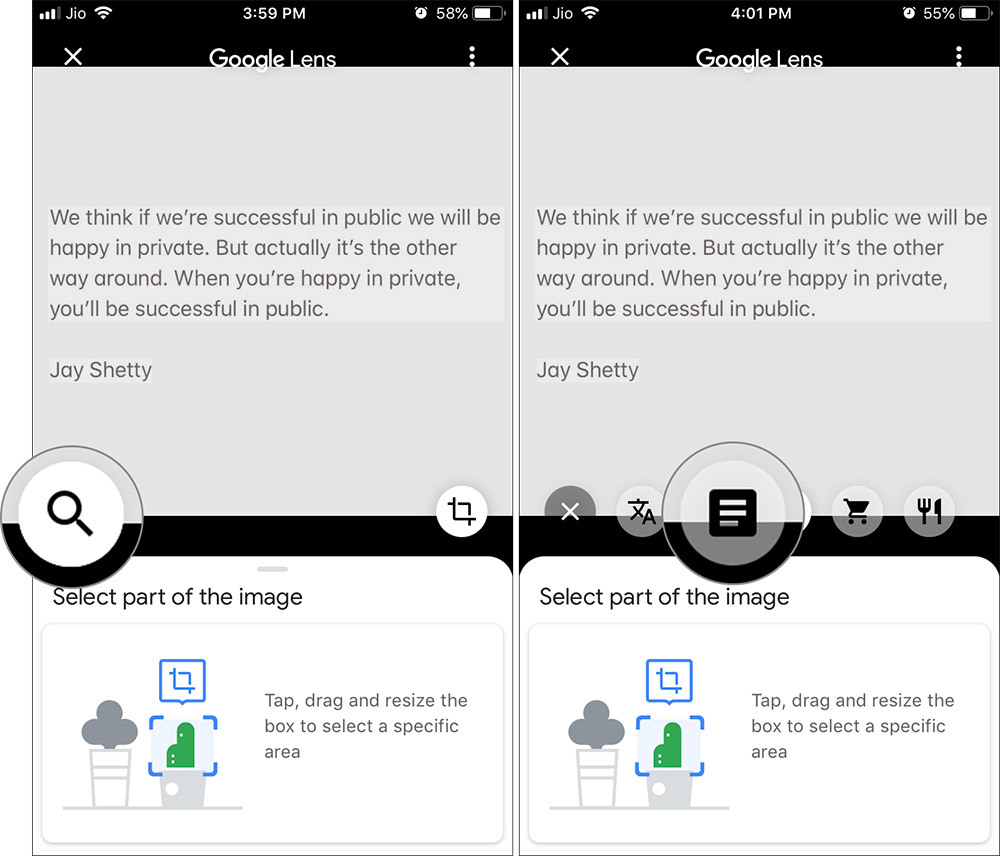The image size is (1000, 856).
Task: Tap the magnifying glass search icon
Action: tap(70, 514)
